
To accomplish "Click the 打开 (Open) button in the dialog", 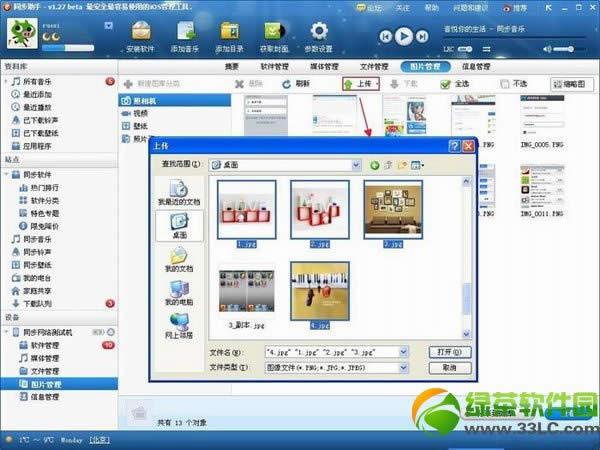I will click(x=450, y=352).
